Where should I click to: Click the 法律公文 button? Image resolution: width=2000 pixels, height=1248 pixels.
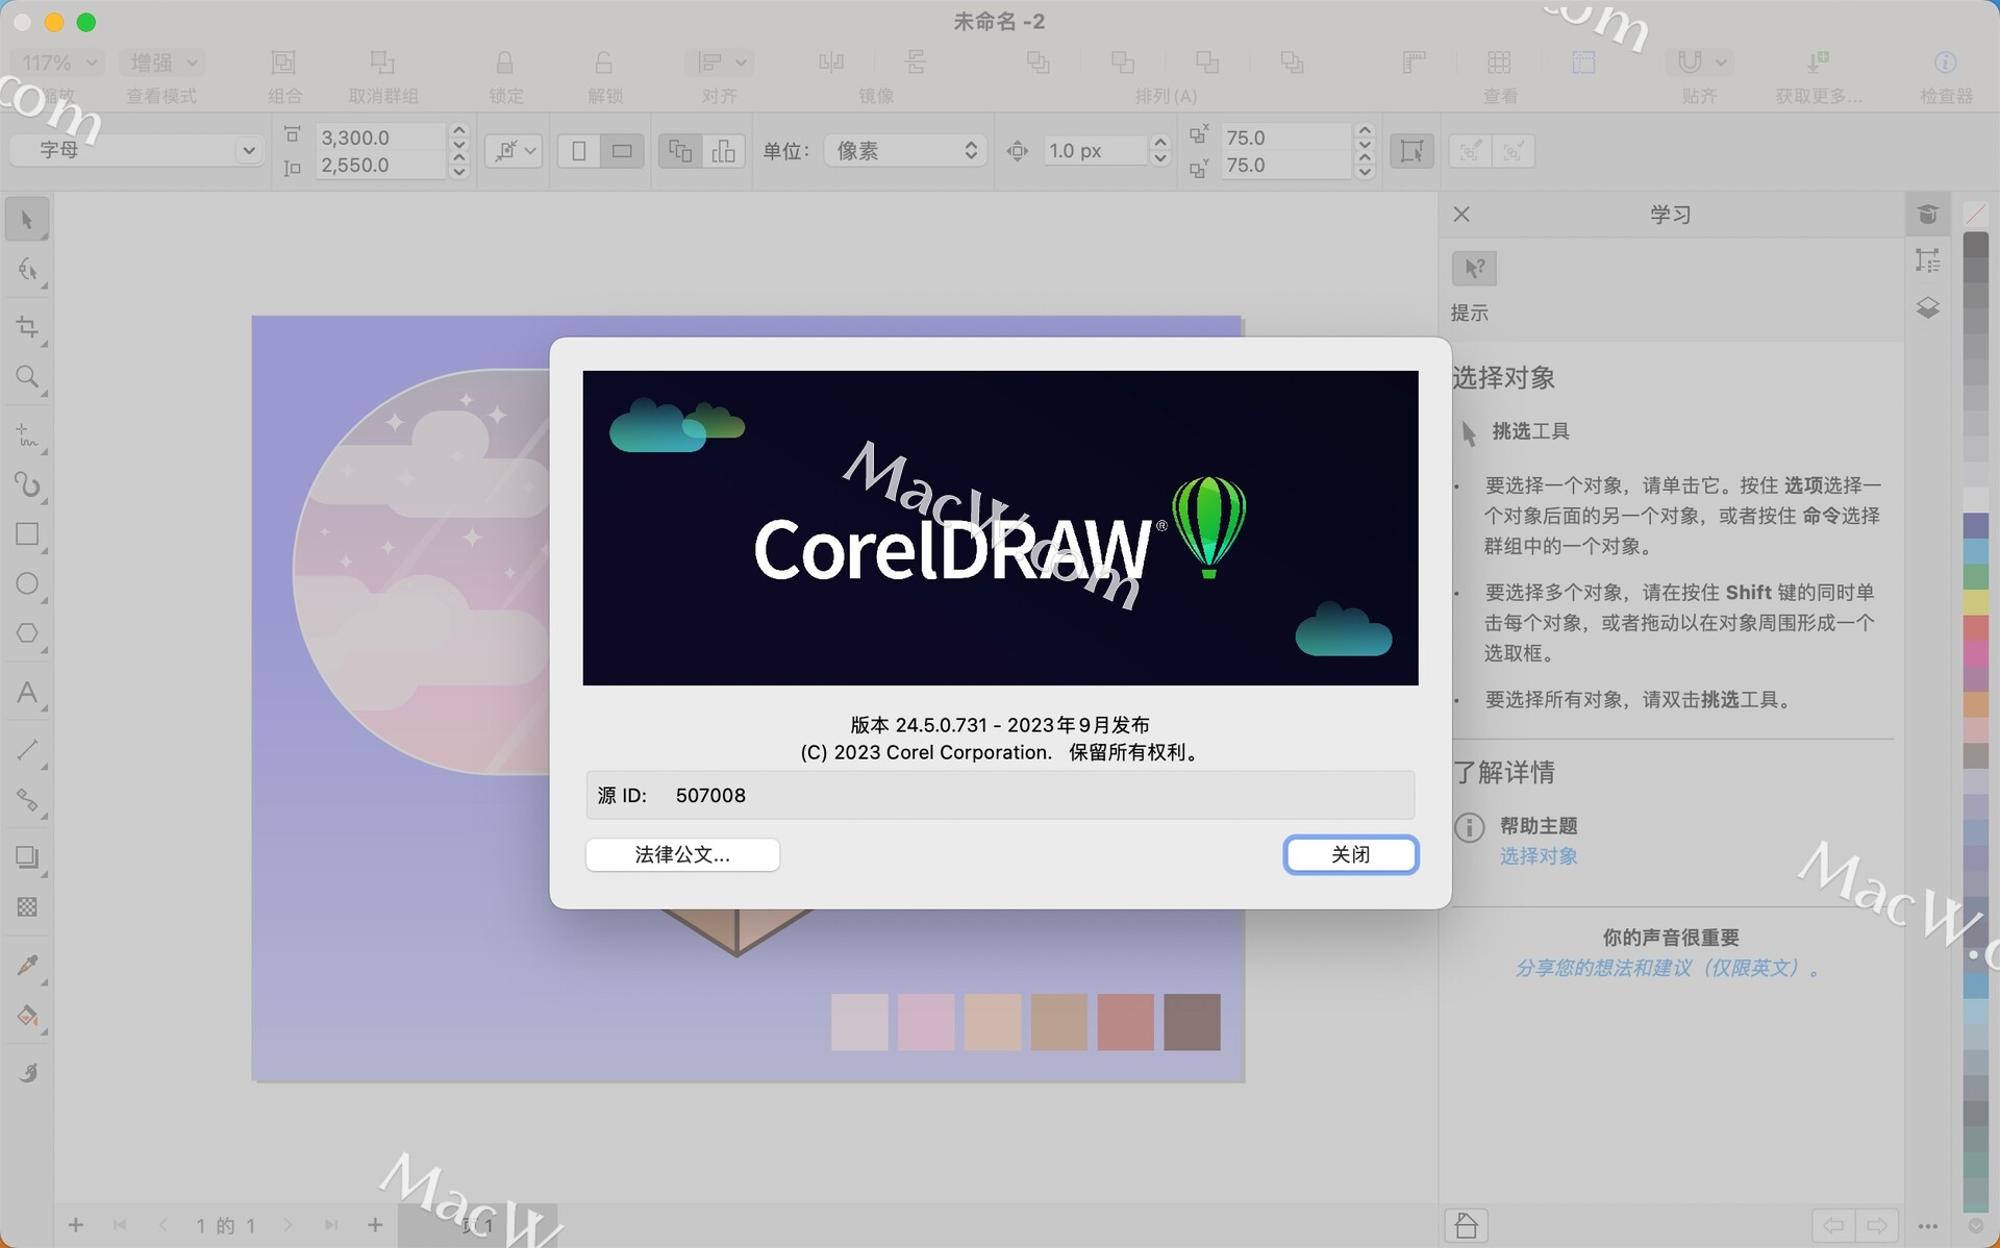click(x=682, y=854)
